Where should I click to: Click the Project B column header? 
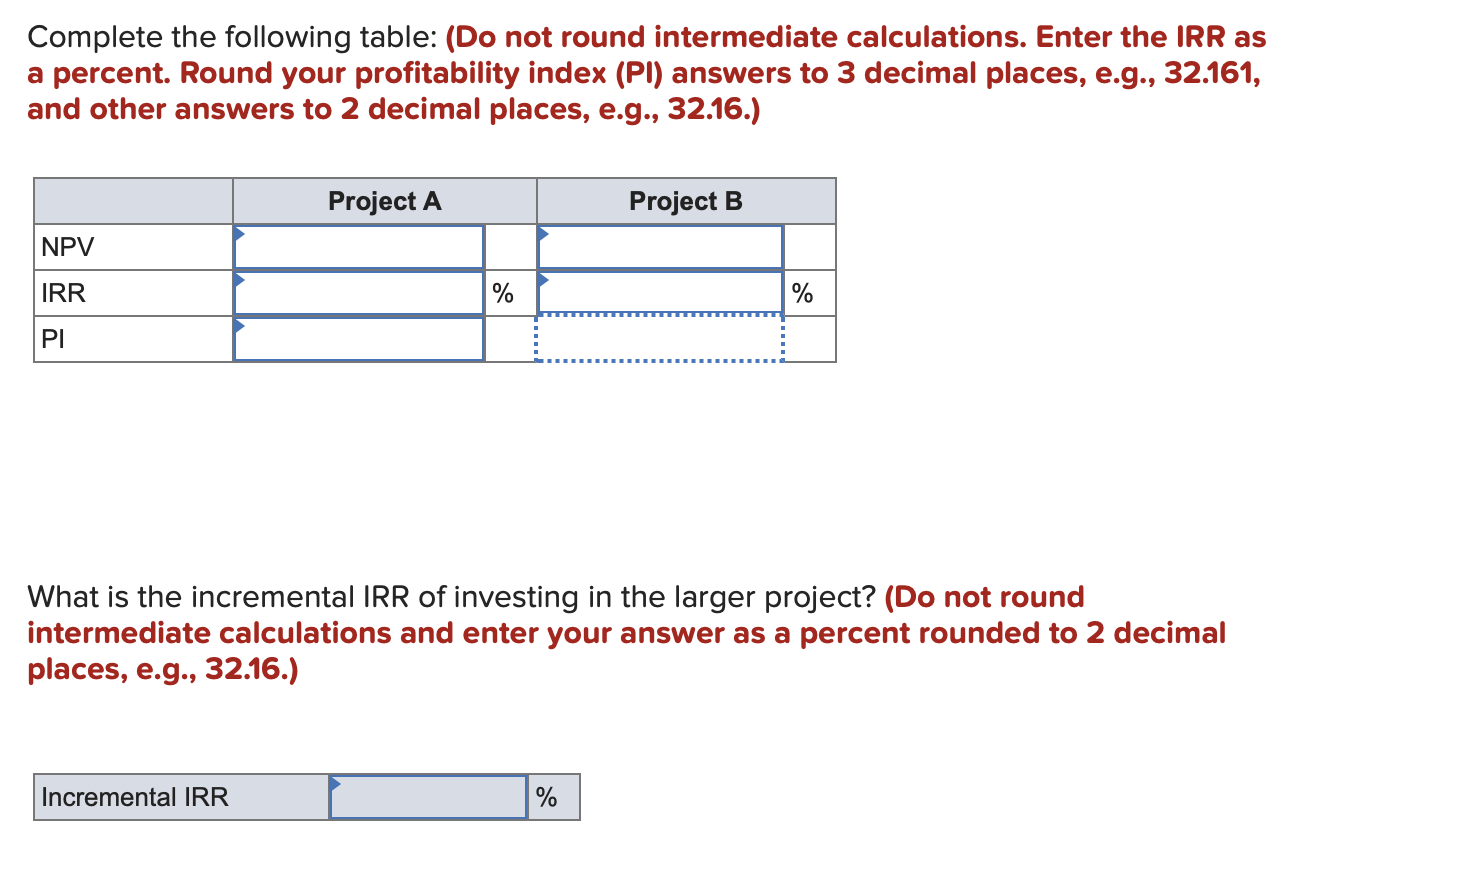coord(686,201)
